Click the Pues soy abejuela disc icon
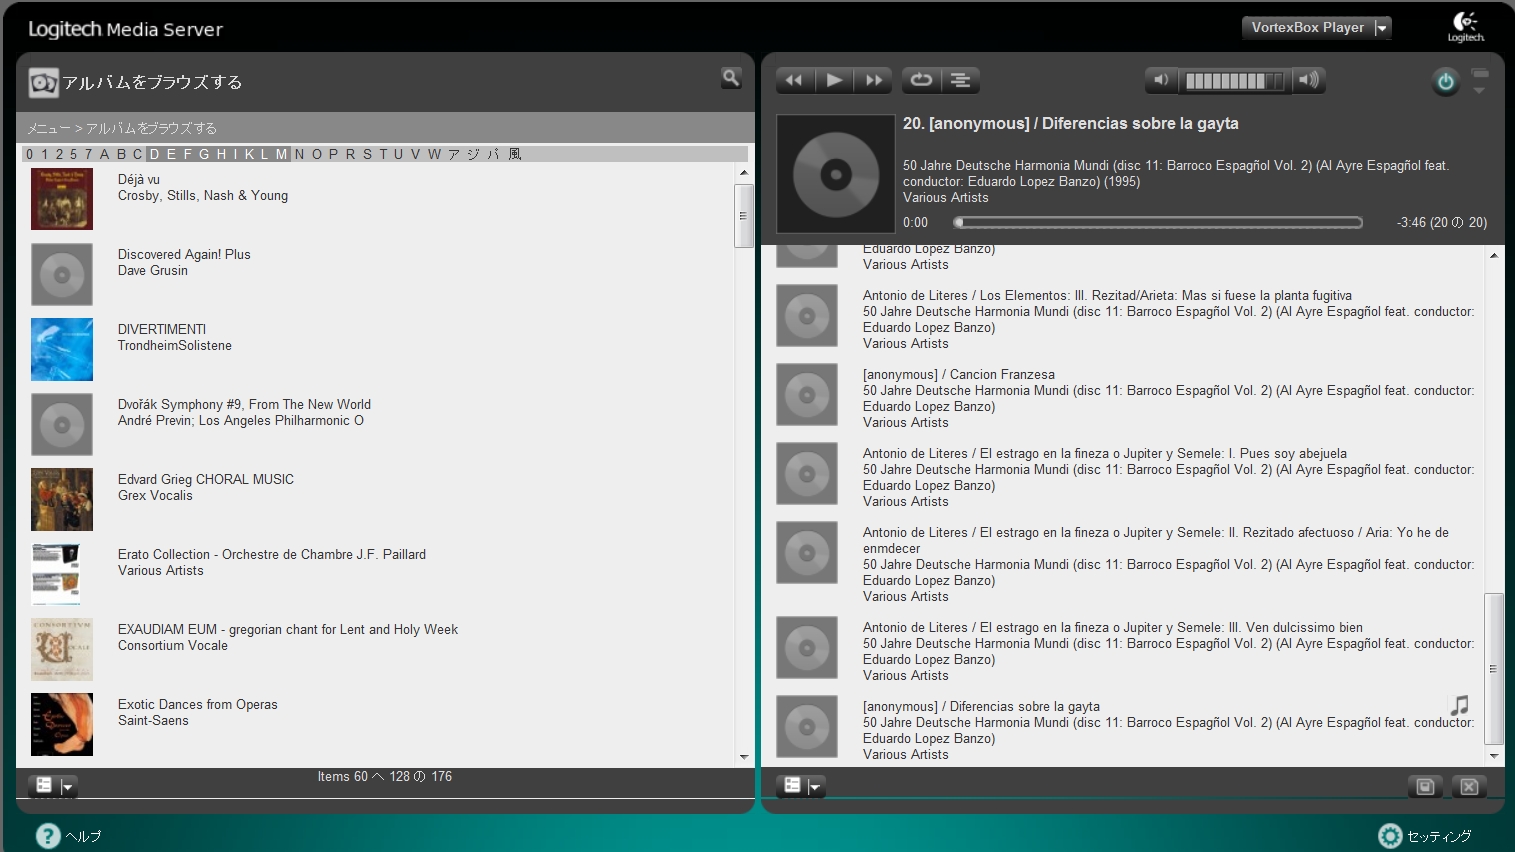Screen dimensions: 1515x852 pyautogui.click(x=807, y=473)
